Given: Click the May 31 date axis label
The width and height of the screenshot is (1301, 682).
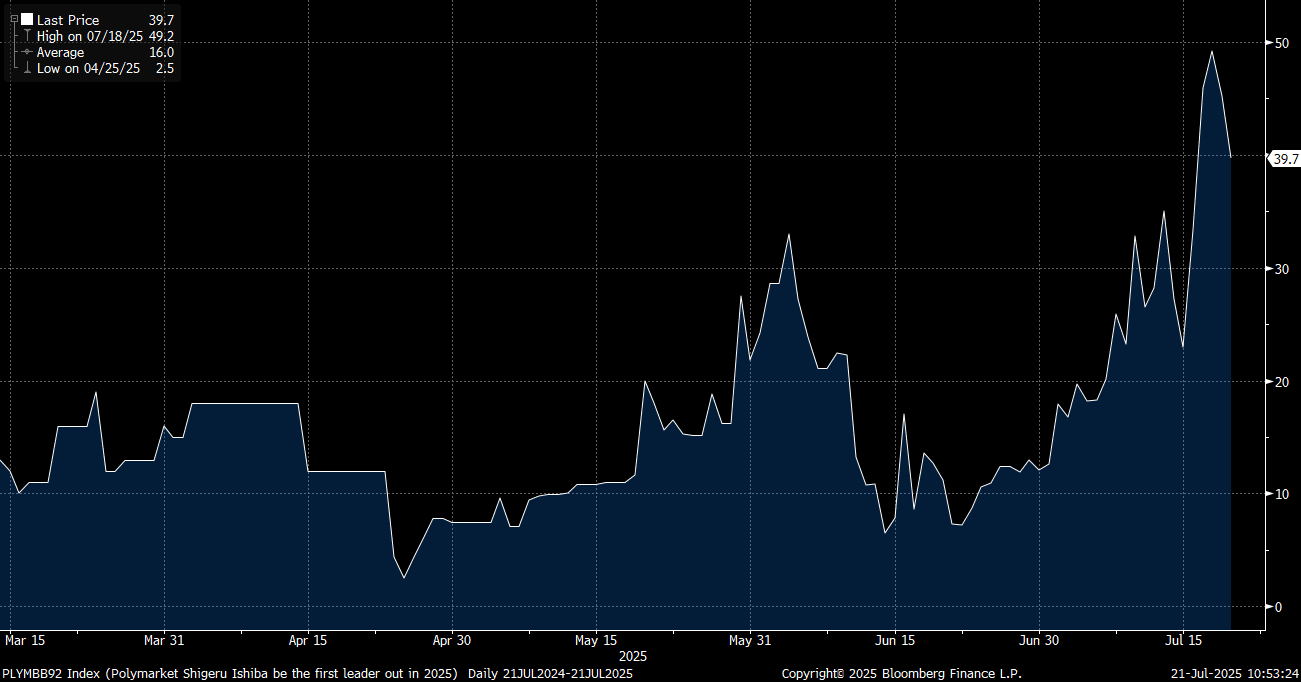Looking at the screenshot, I should point(751,640).
